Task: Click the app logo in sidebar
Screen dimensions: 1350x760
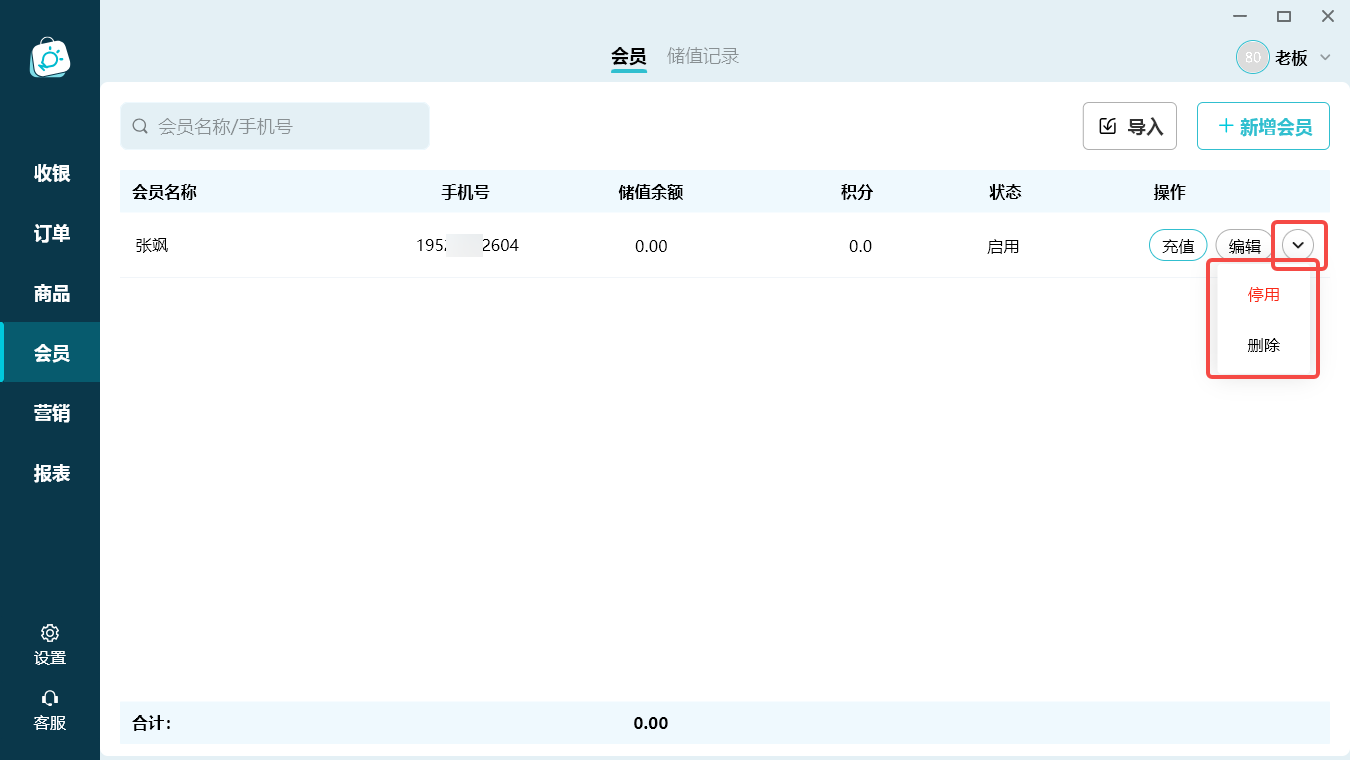Action: coord(50,58)
